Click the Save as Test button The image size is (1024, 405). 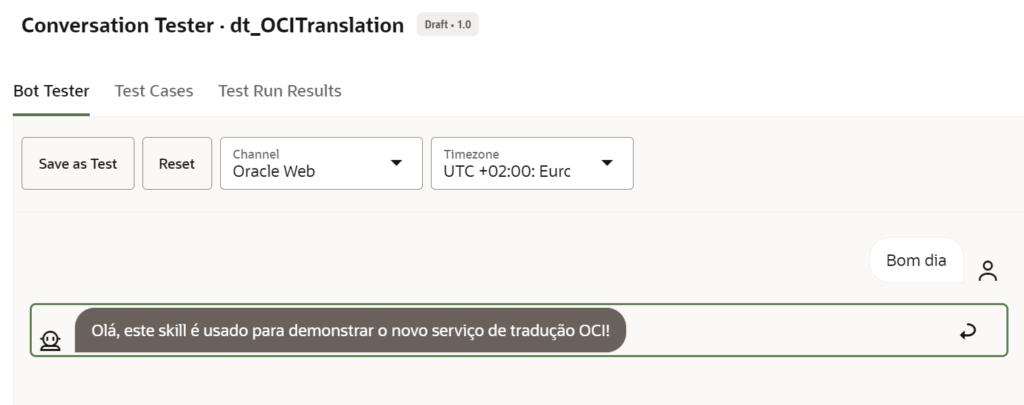[78, 164]
